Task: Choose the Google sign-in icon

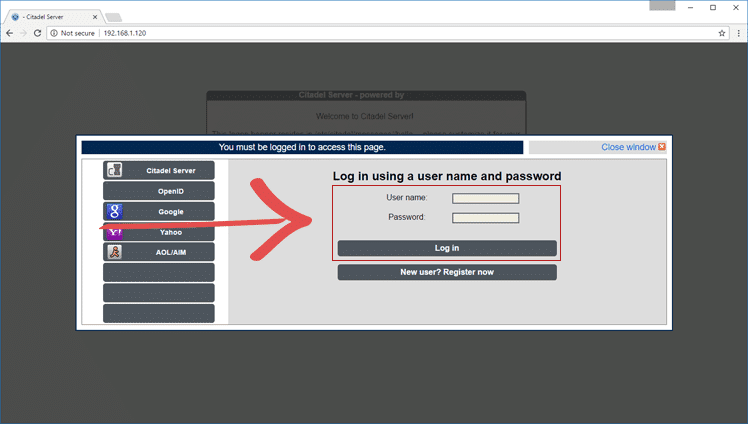Action: [x=114, y=211]
